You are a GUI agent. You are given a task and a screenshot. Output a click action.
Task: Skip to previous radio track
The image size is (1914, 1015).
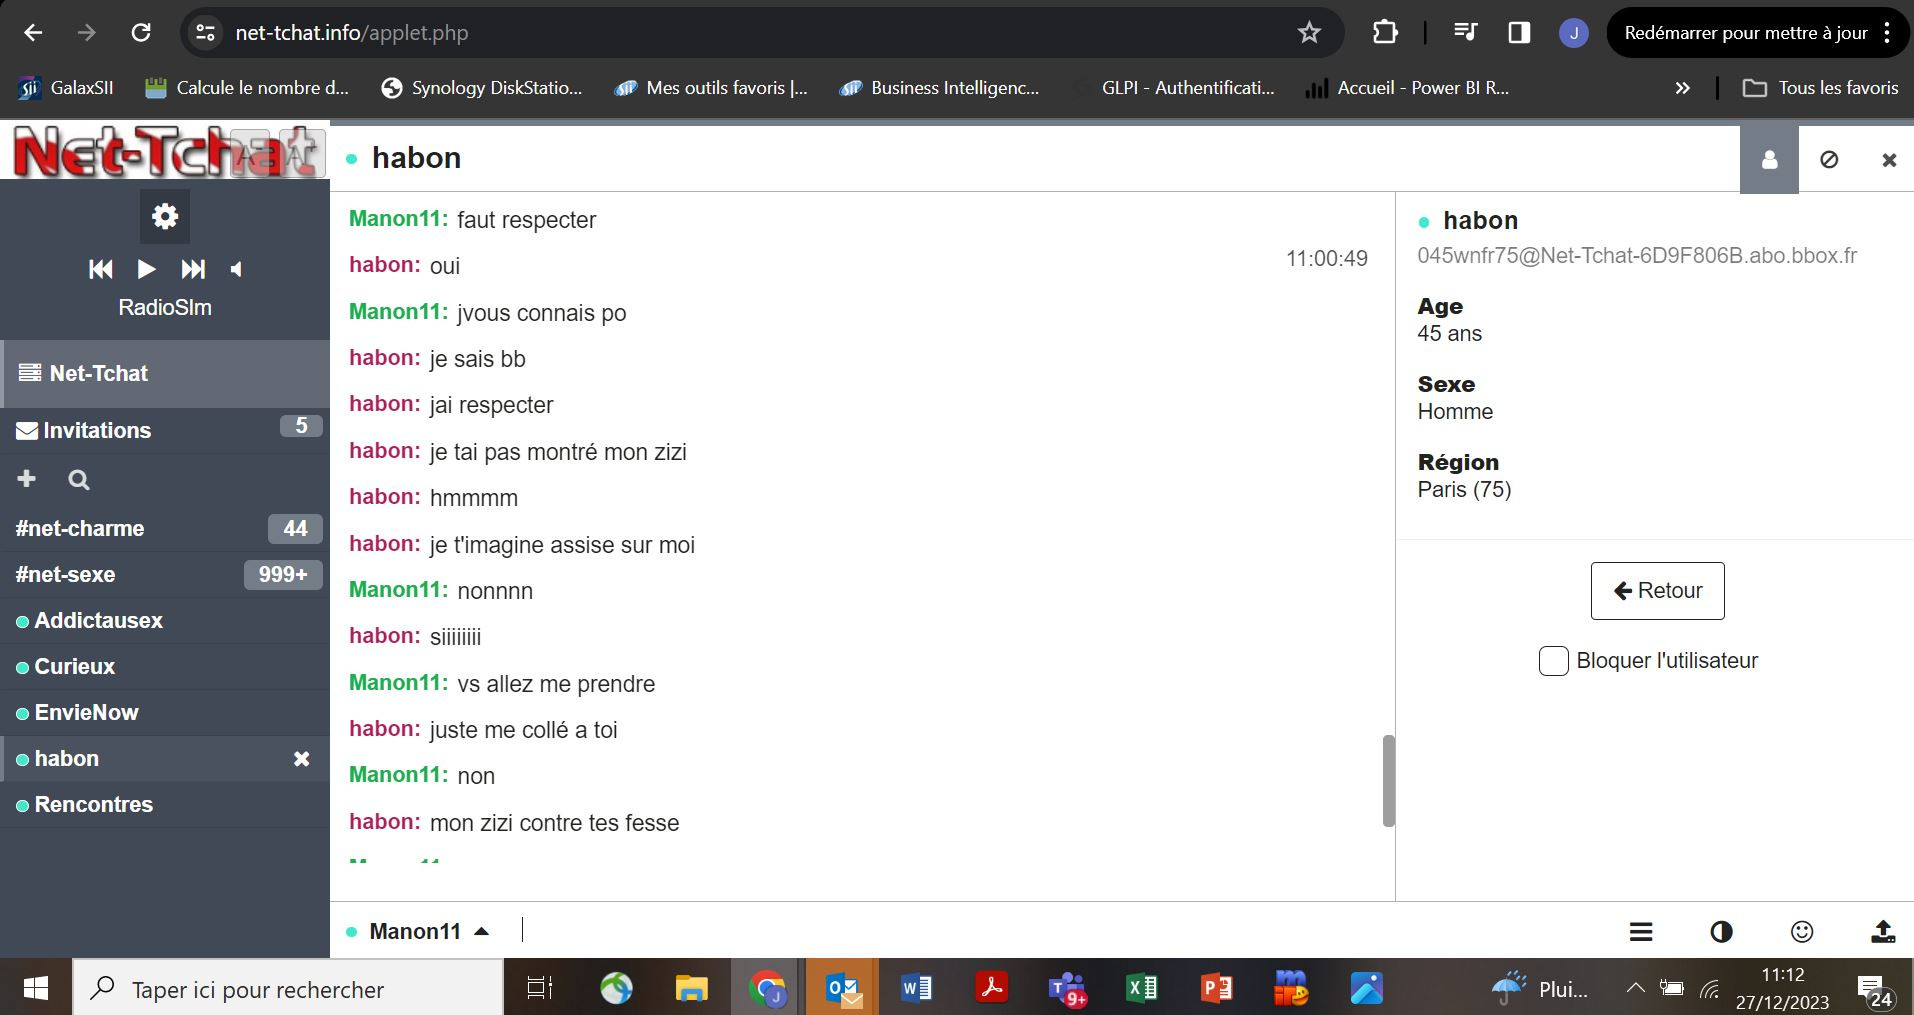[x=101, y=269]
